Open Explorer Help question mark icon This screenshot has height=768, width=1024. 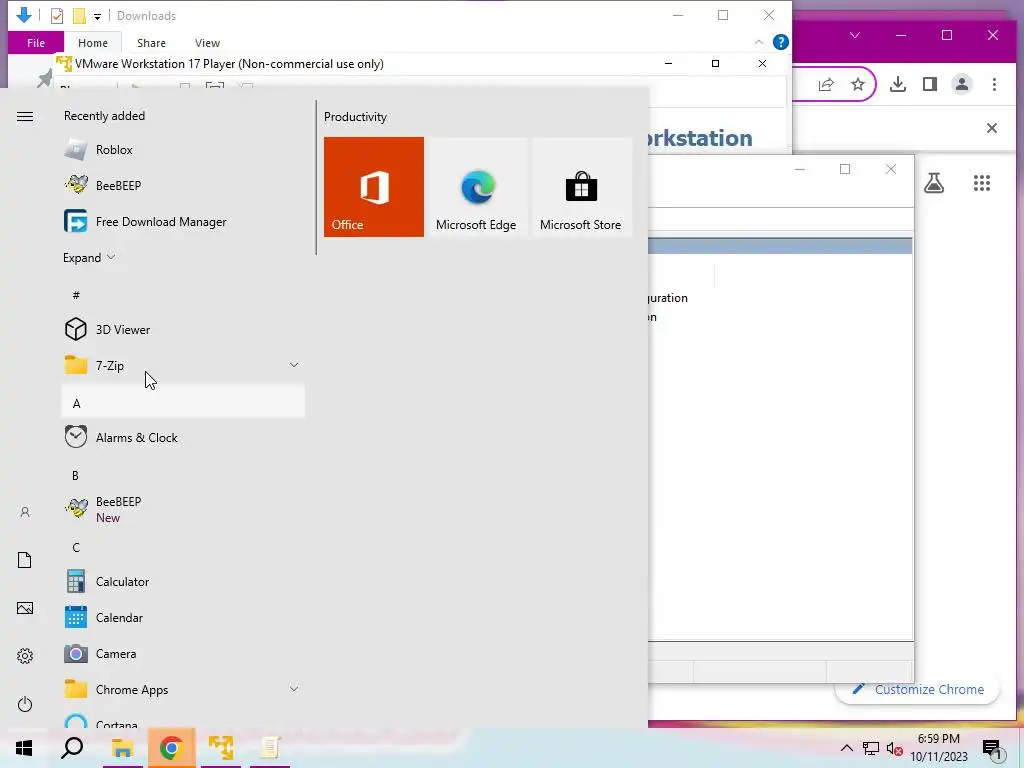[x=780, y=42]
